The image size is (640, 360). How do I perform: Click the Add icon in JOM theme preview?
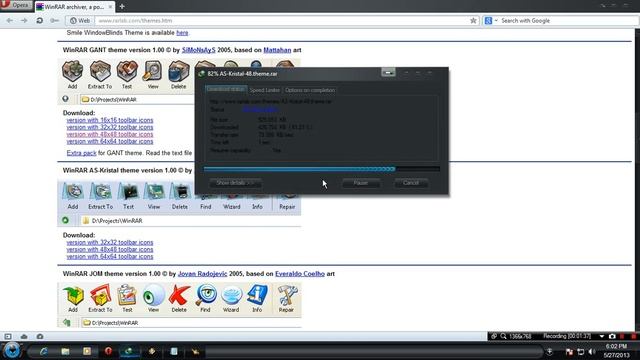coord(73,296)
